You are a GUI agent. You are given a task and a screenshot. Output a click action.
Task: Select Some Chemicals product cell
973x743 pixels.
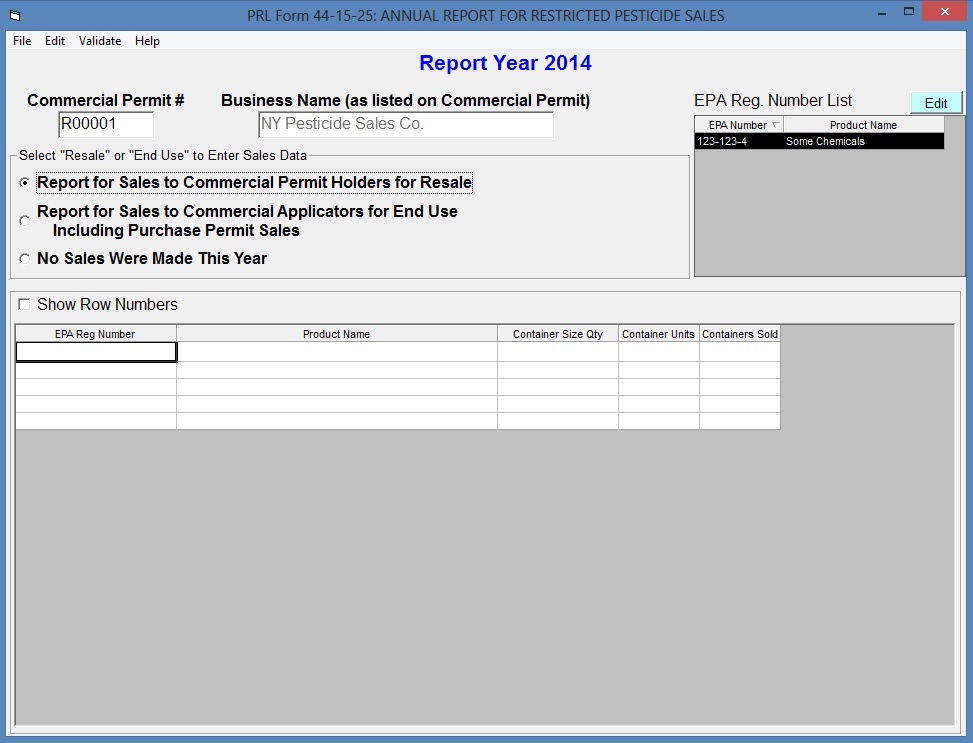[x=863, y=141]
